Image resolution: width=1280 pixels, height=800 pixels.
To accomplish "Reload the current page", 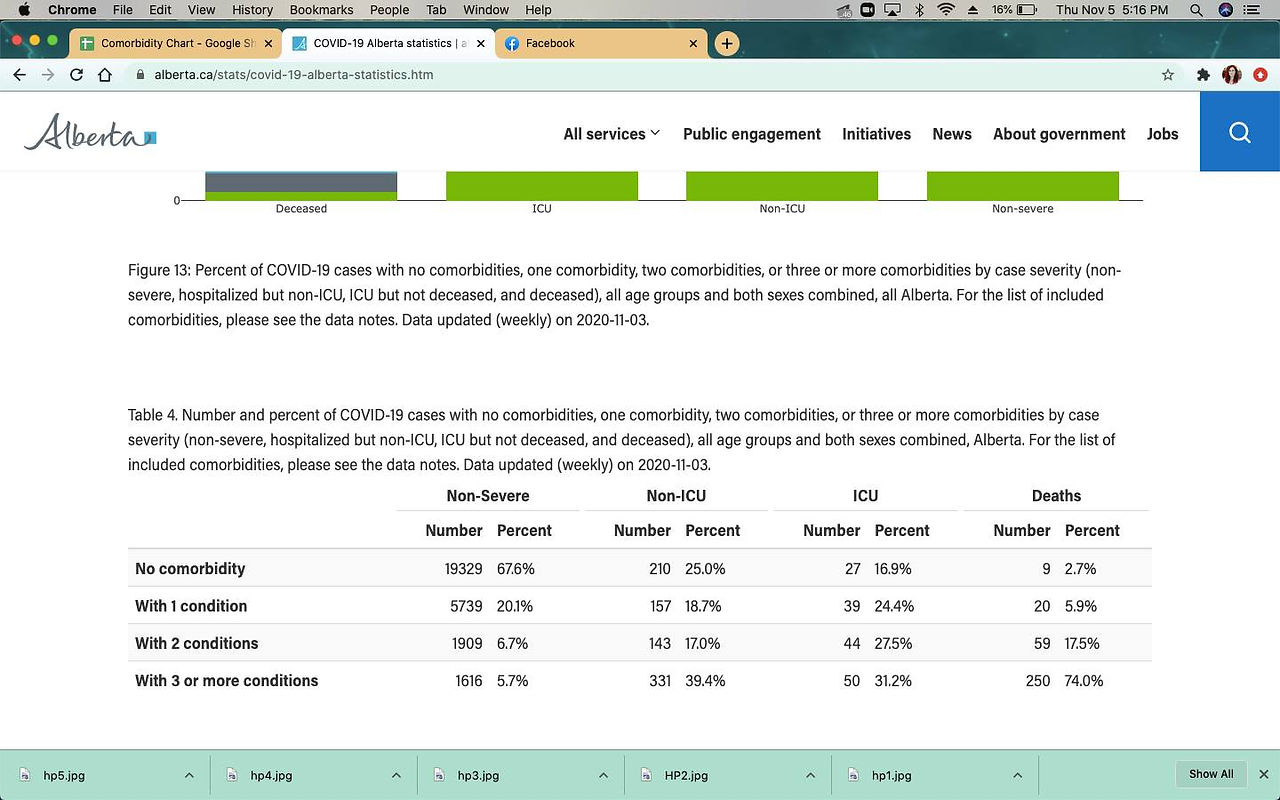I will pos(76,75).
